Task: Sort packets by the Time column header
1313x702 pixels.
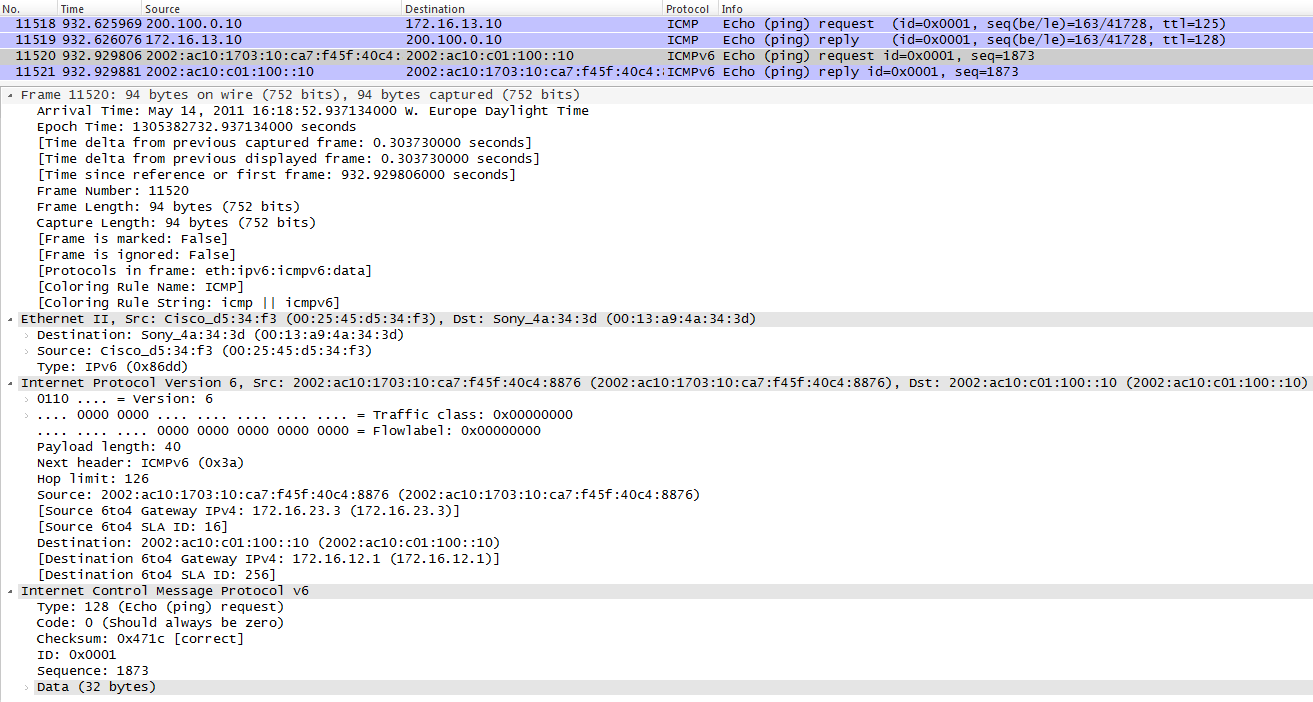Action: pos(99,8)
